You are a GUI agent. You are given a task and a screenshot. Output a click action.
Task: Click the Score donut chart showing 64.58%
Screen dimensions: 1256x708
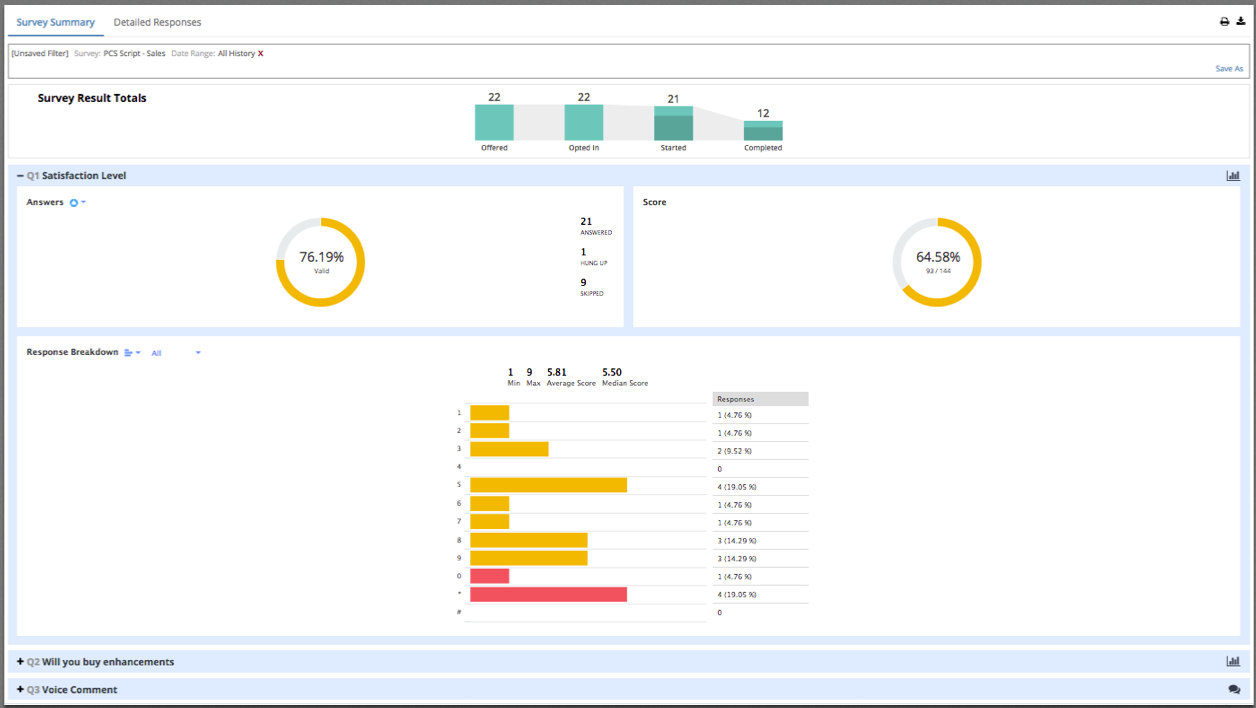tap(937, 262)
